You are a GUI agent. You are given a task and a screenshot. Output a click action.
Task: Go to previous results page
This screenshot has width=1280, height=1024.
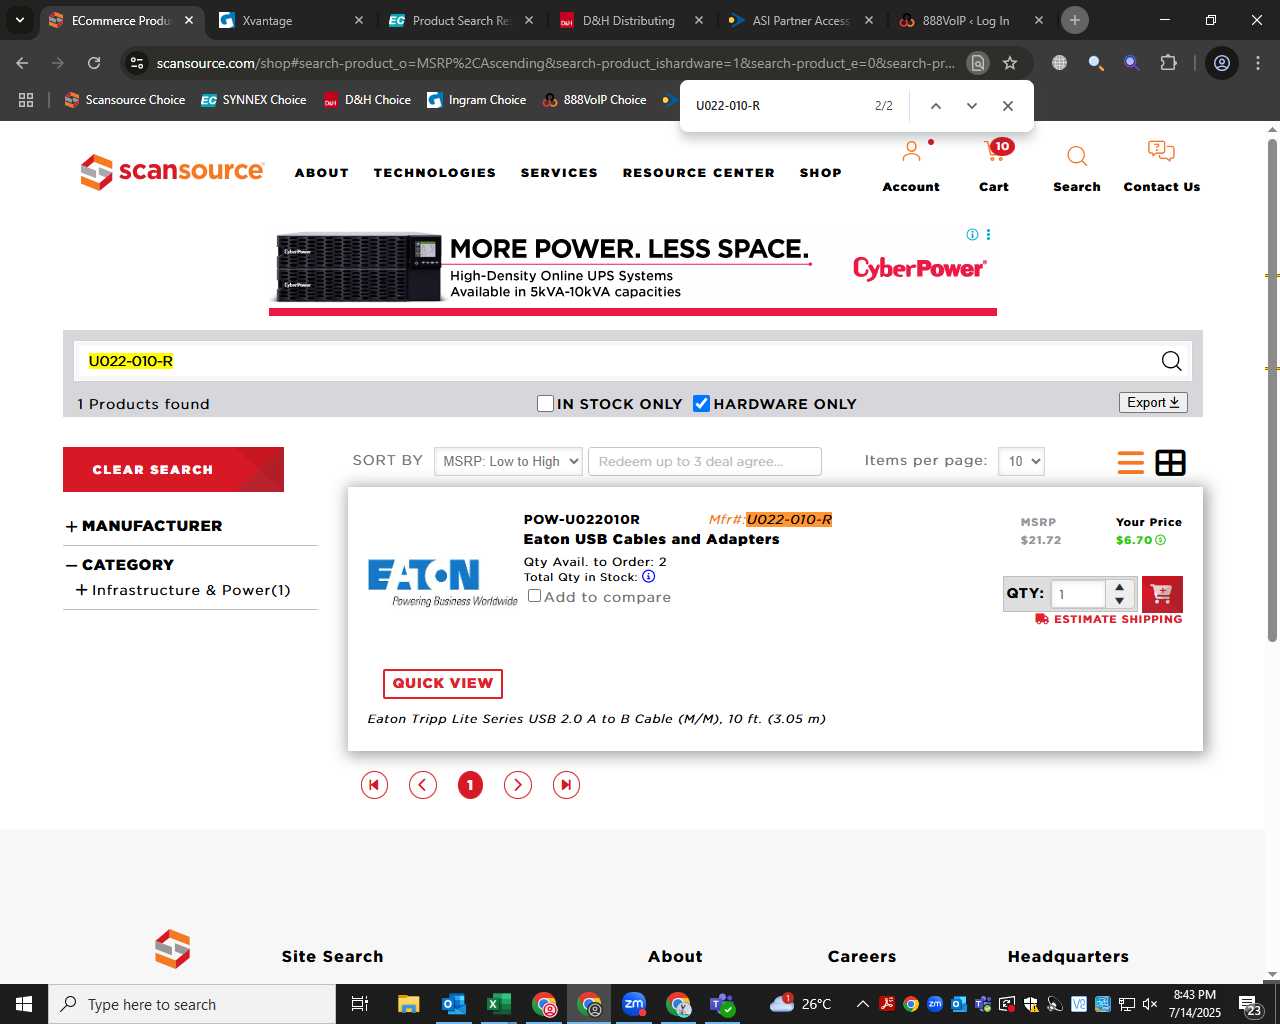point(423,785)
